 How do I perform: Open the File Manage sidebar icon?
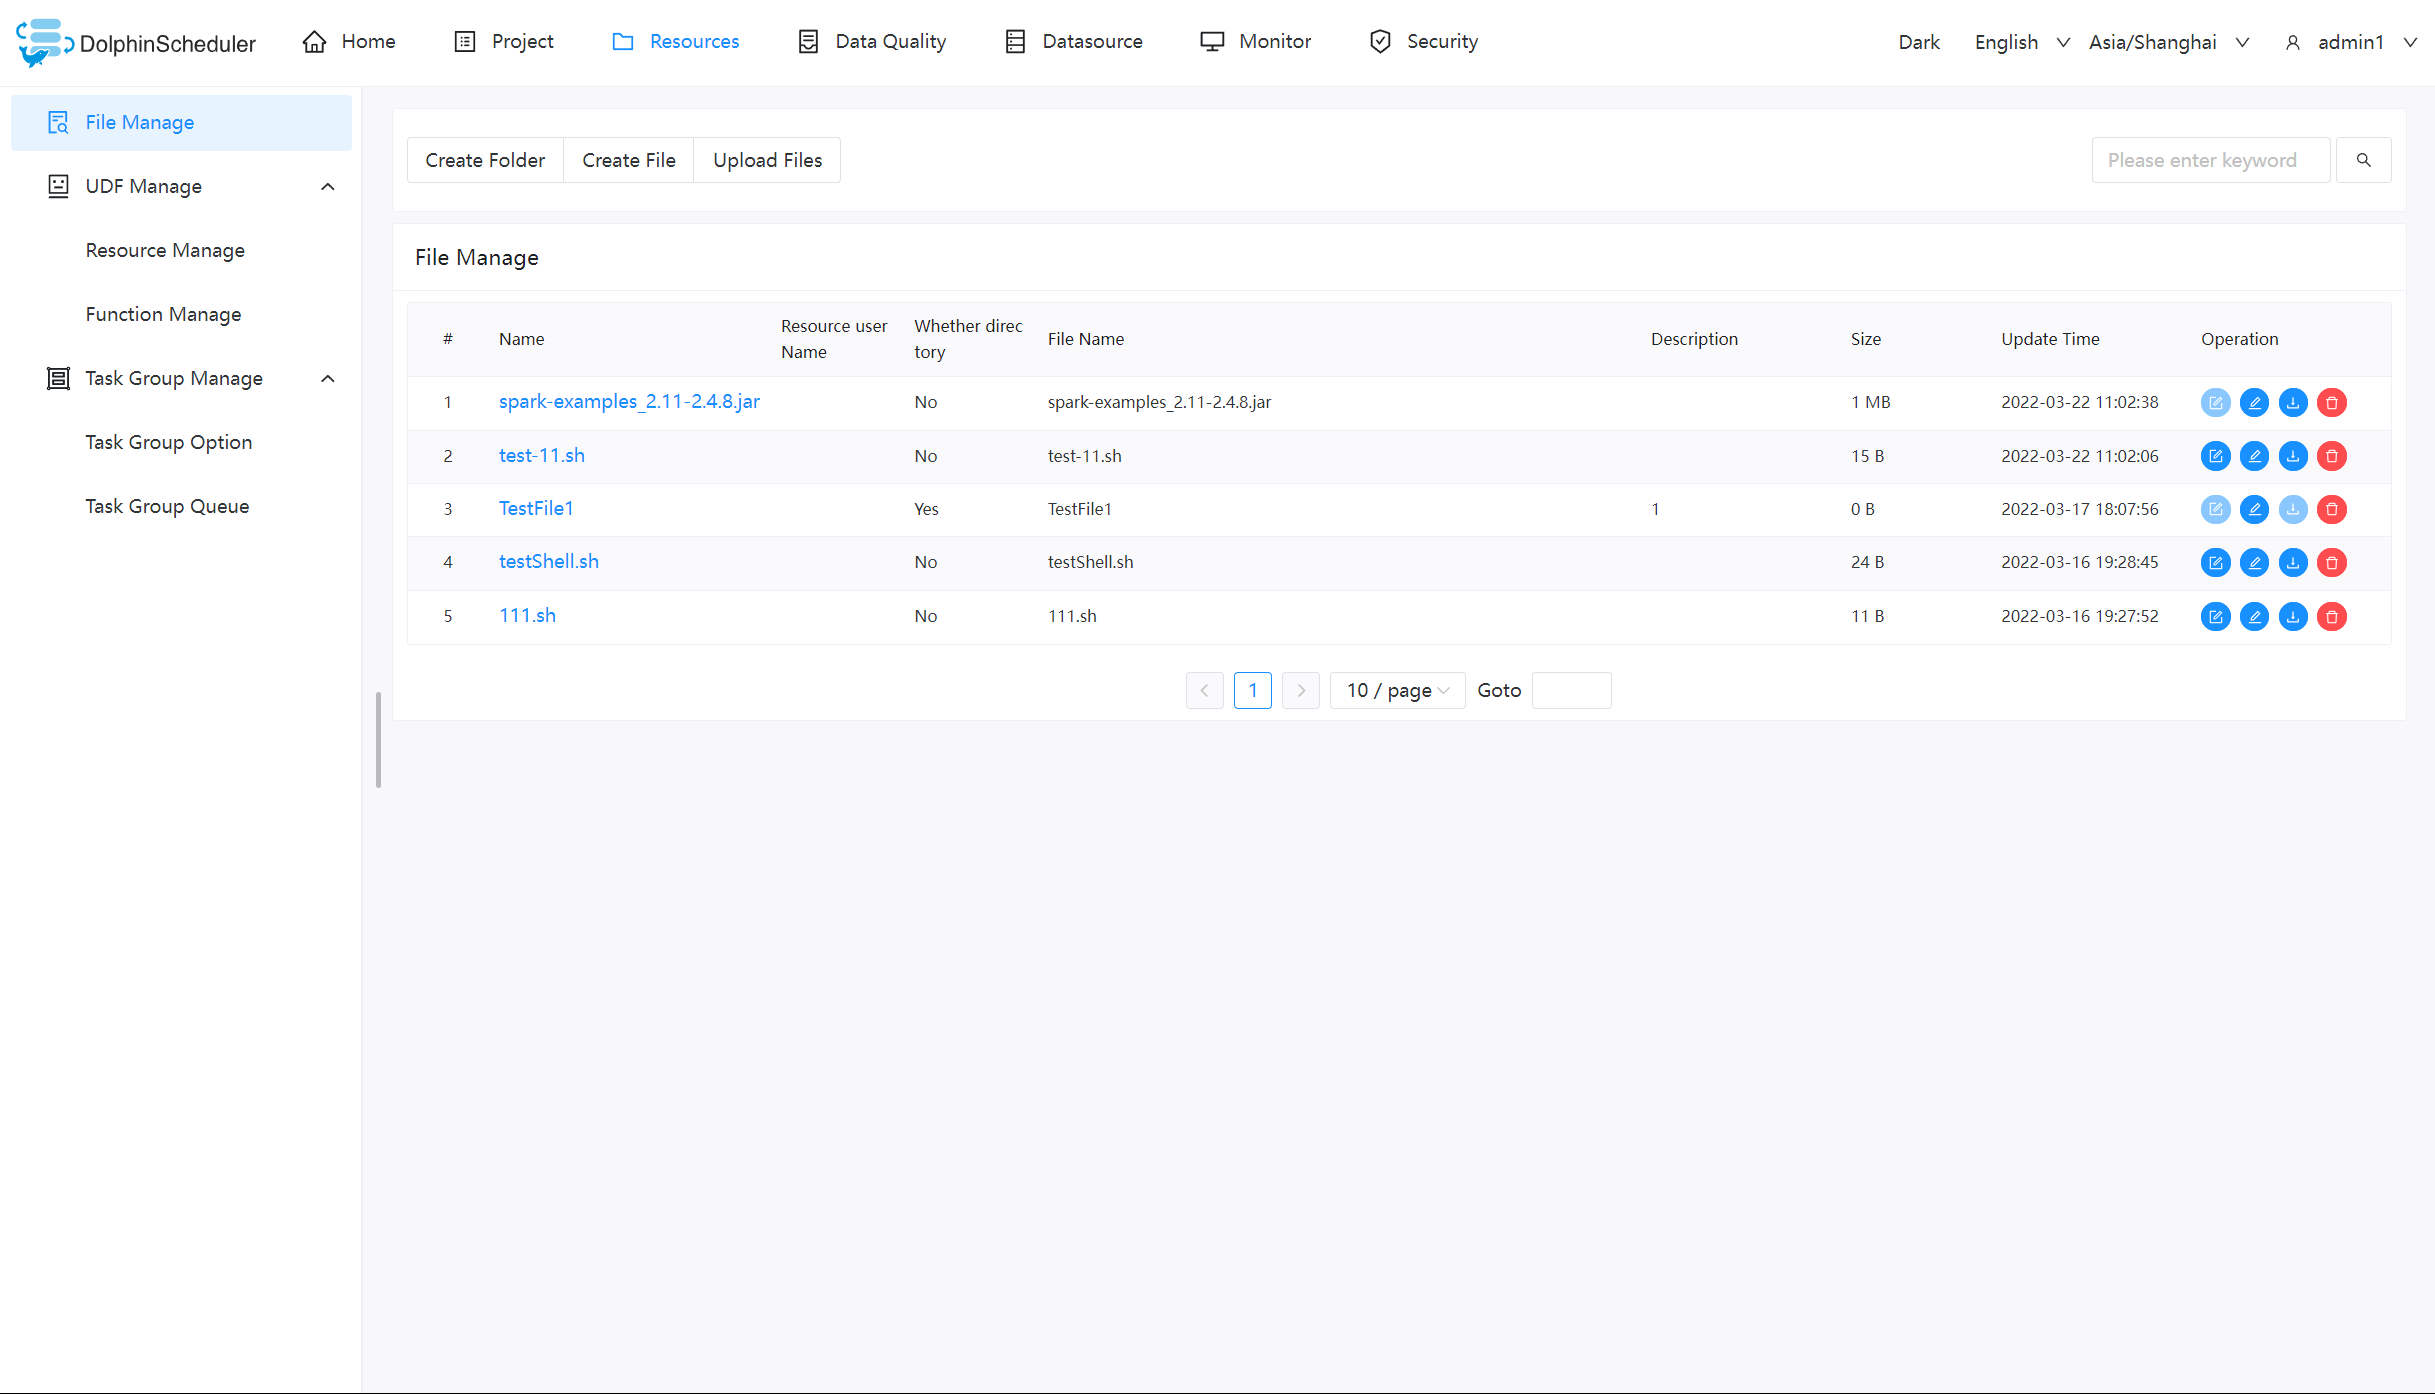57,122
